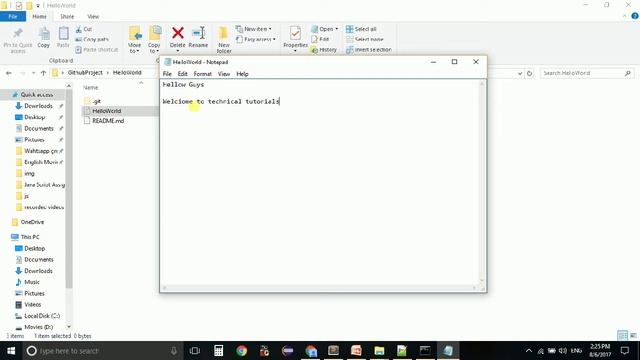Open Music under This PC

pos(31,282)
